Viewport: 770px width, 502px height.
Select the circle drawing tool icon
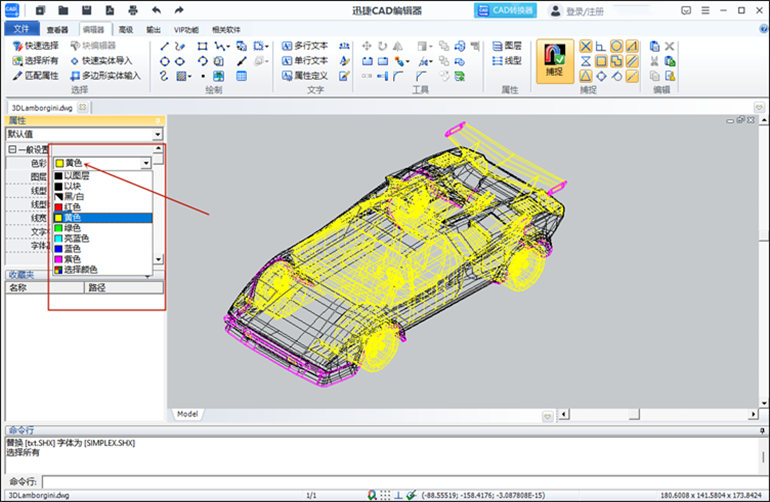(165, 61)
